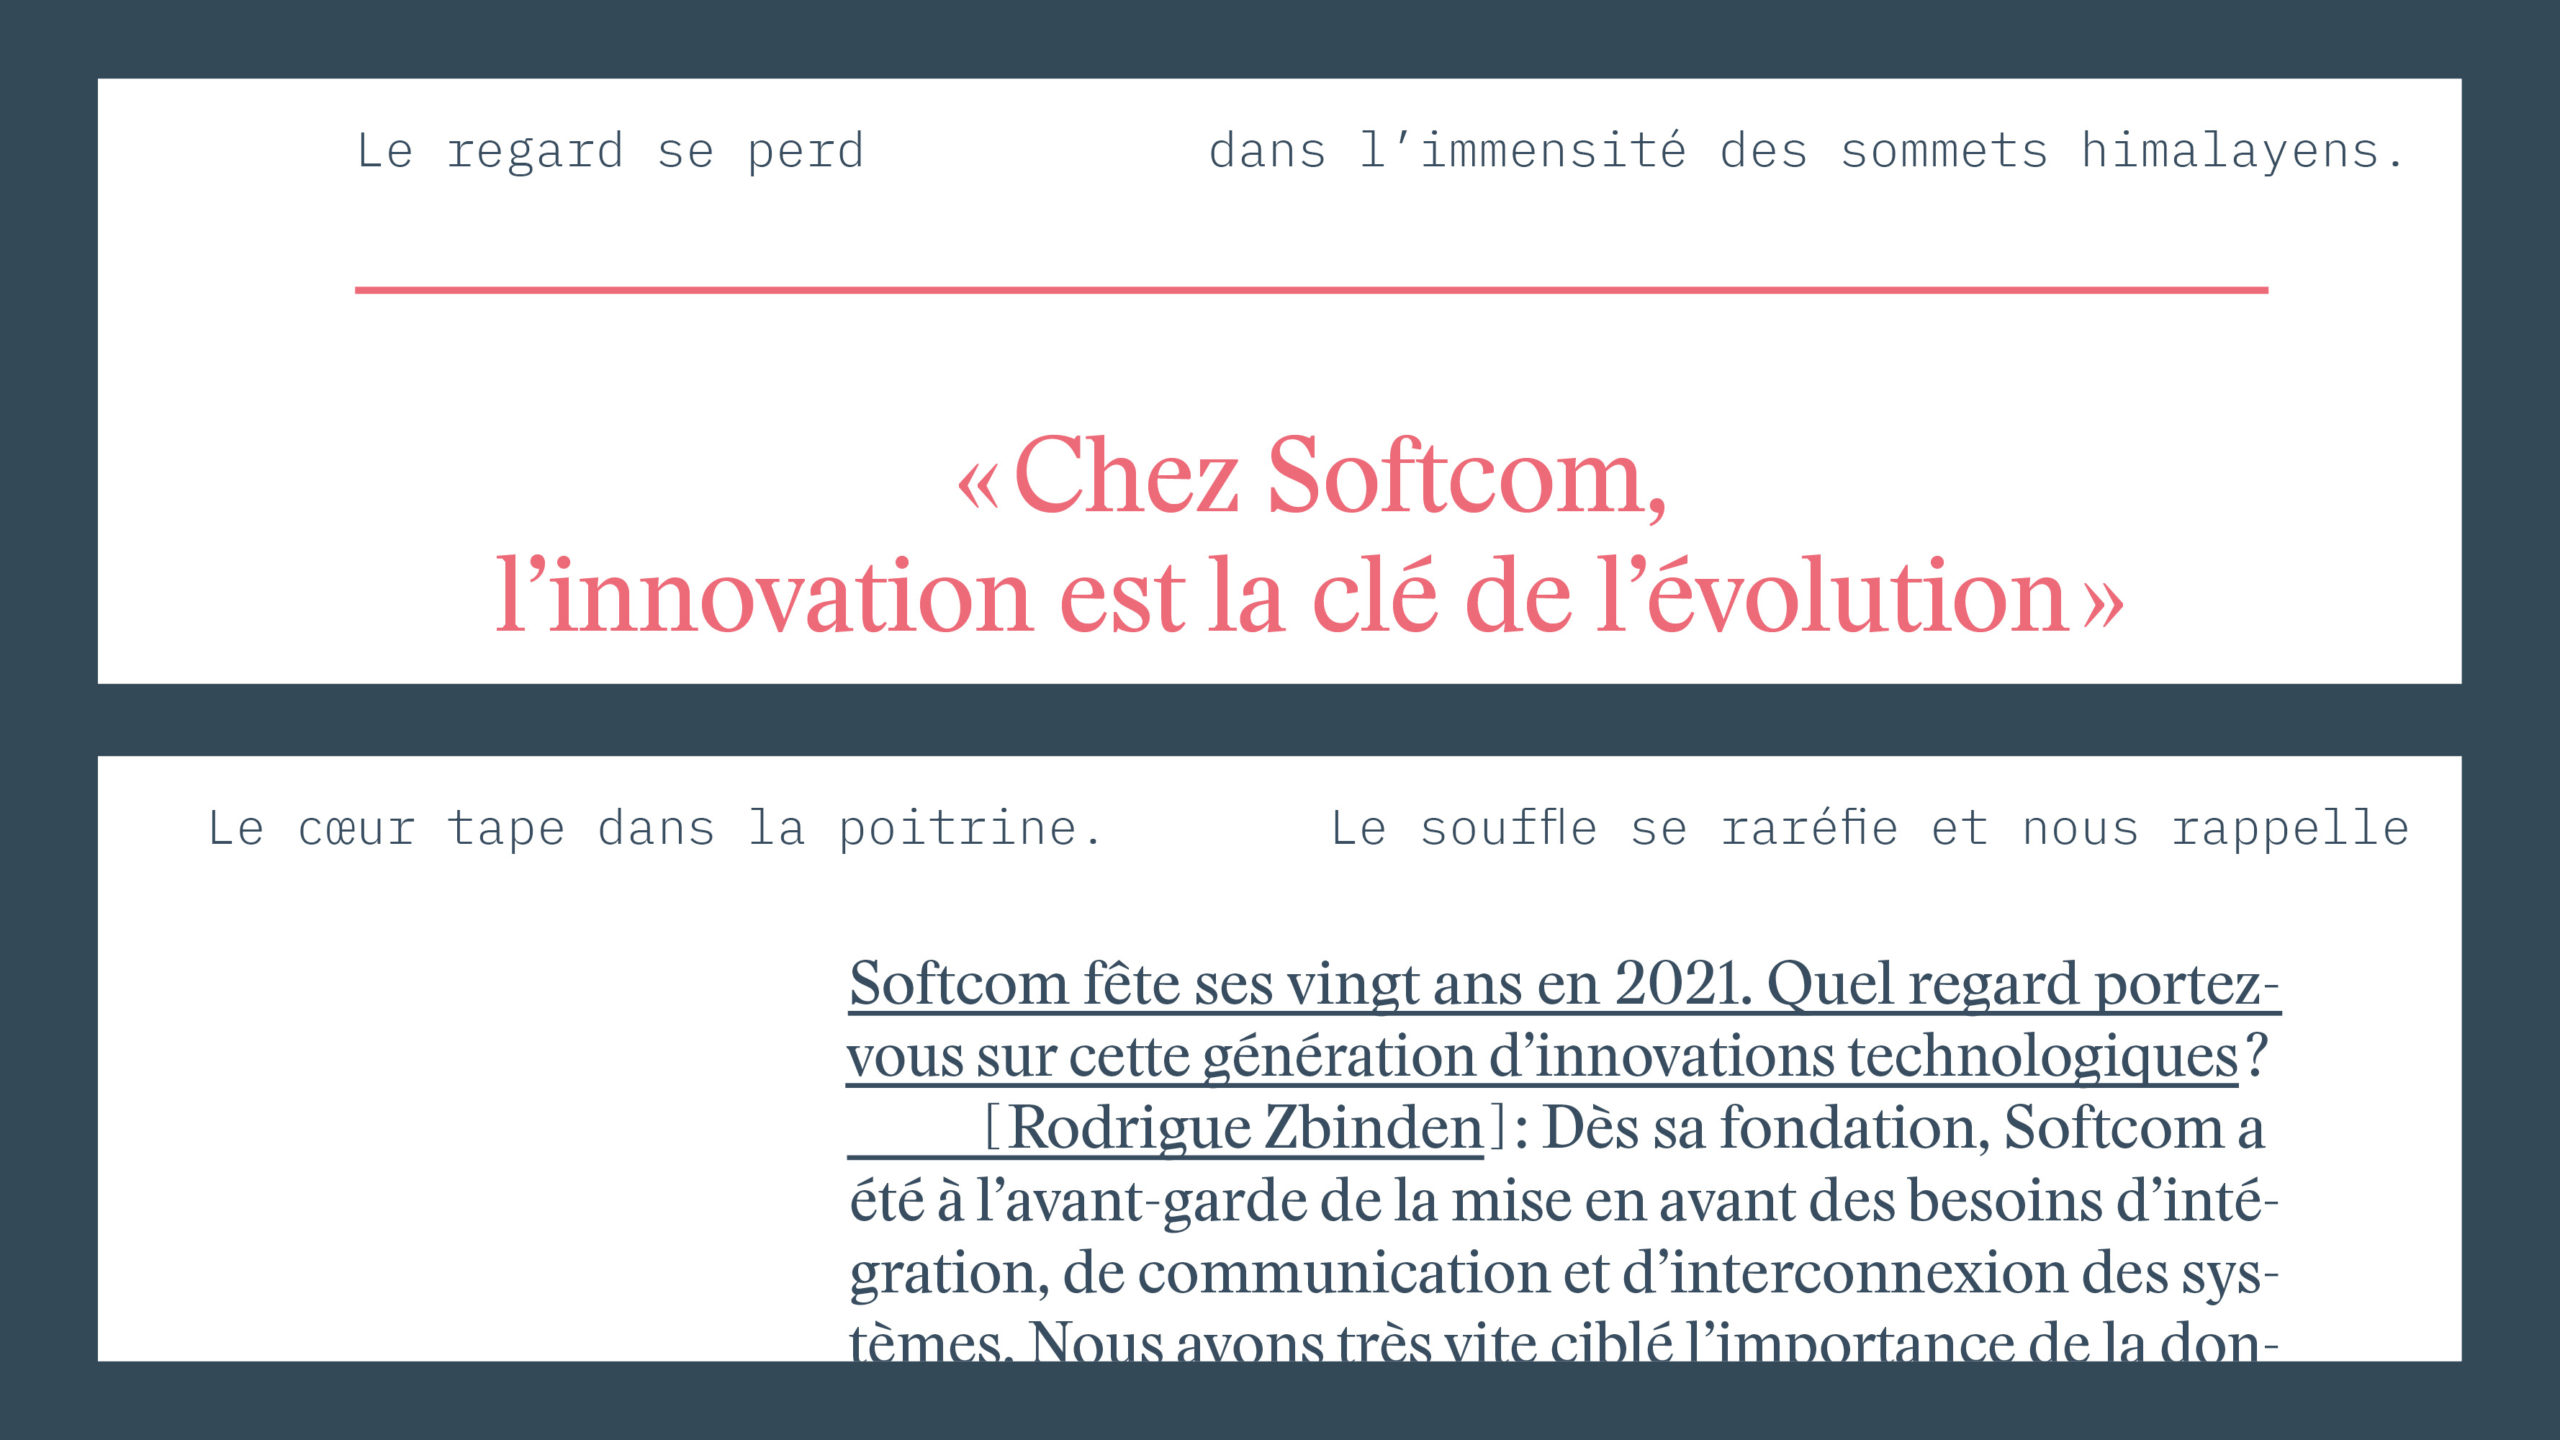
Task: Click the "Le regard se perd" text
Action: (x=610, y=152)
